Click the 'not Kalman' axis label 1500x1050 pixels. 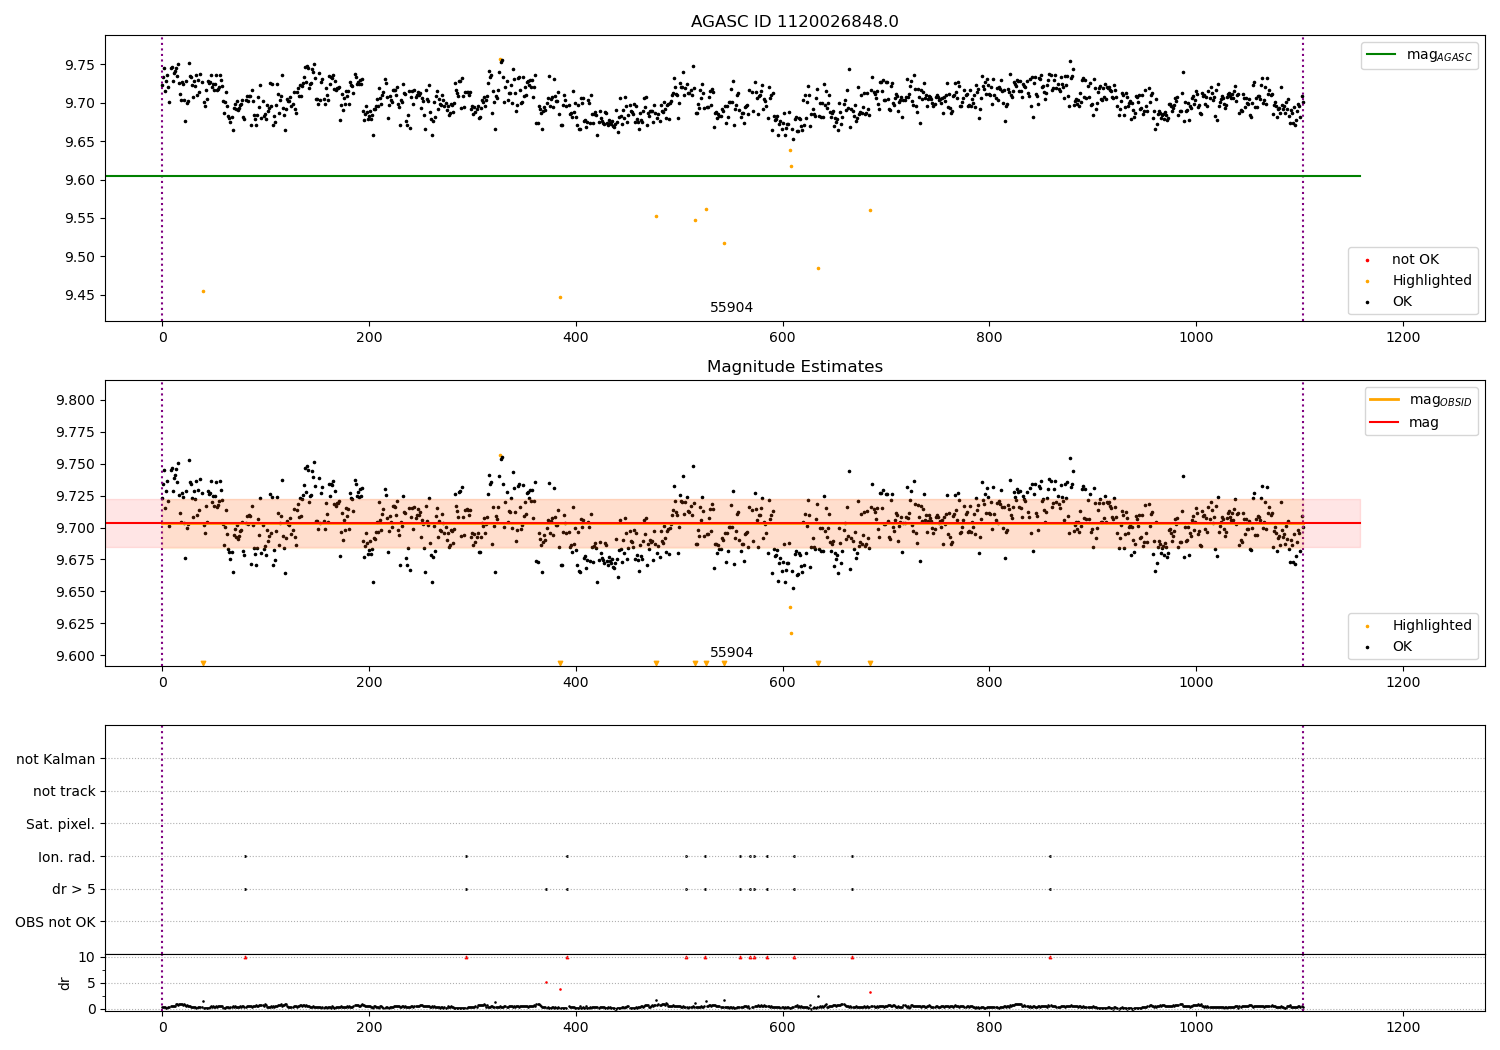click(x=56, y=759)
